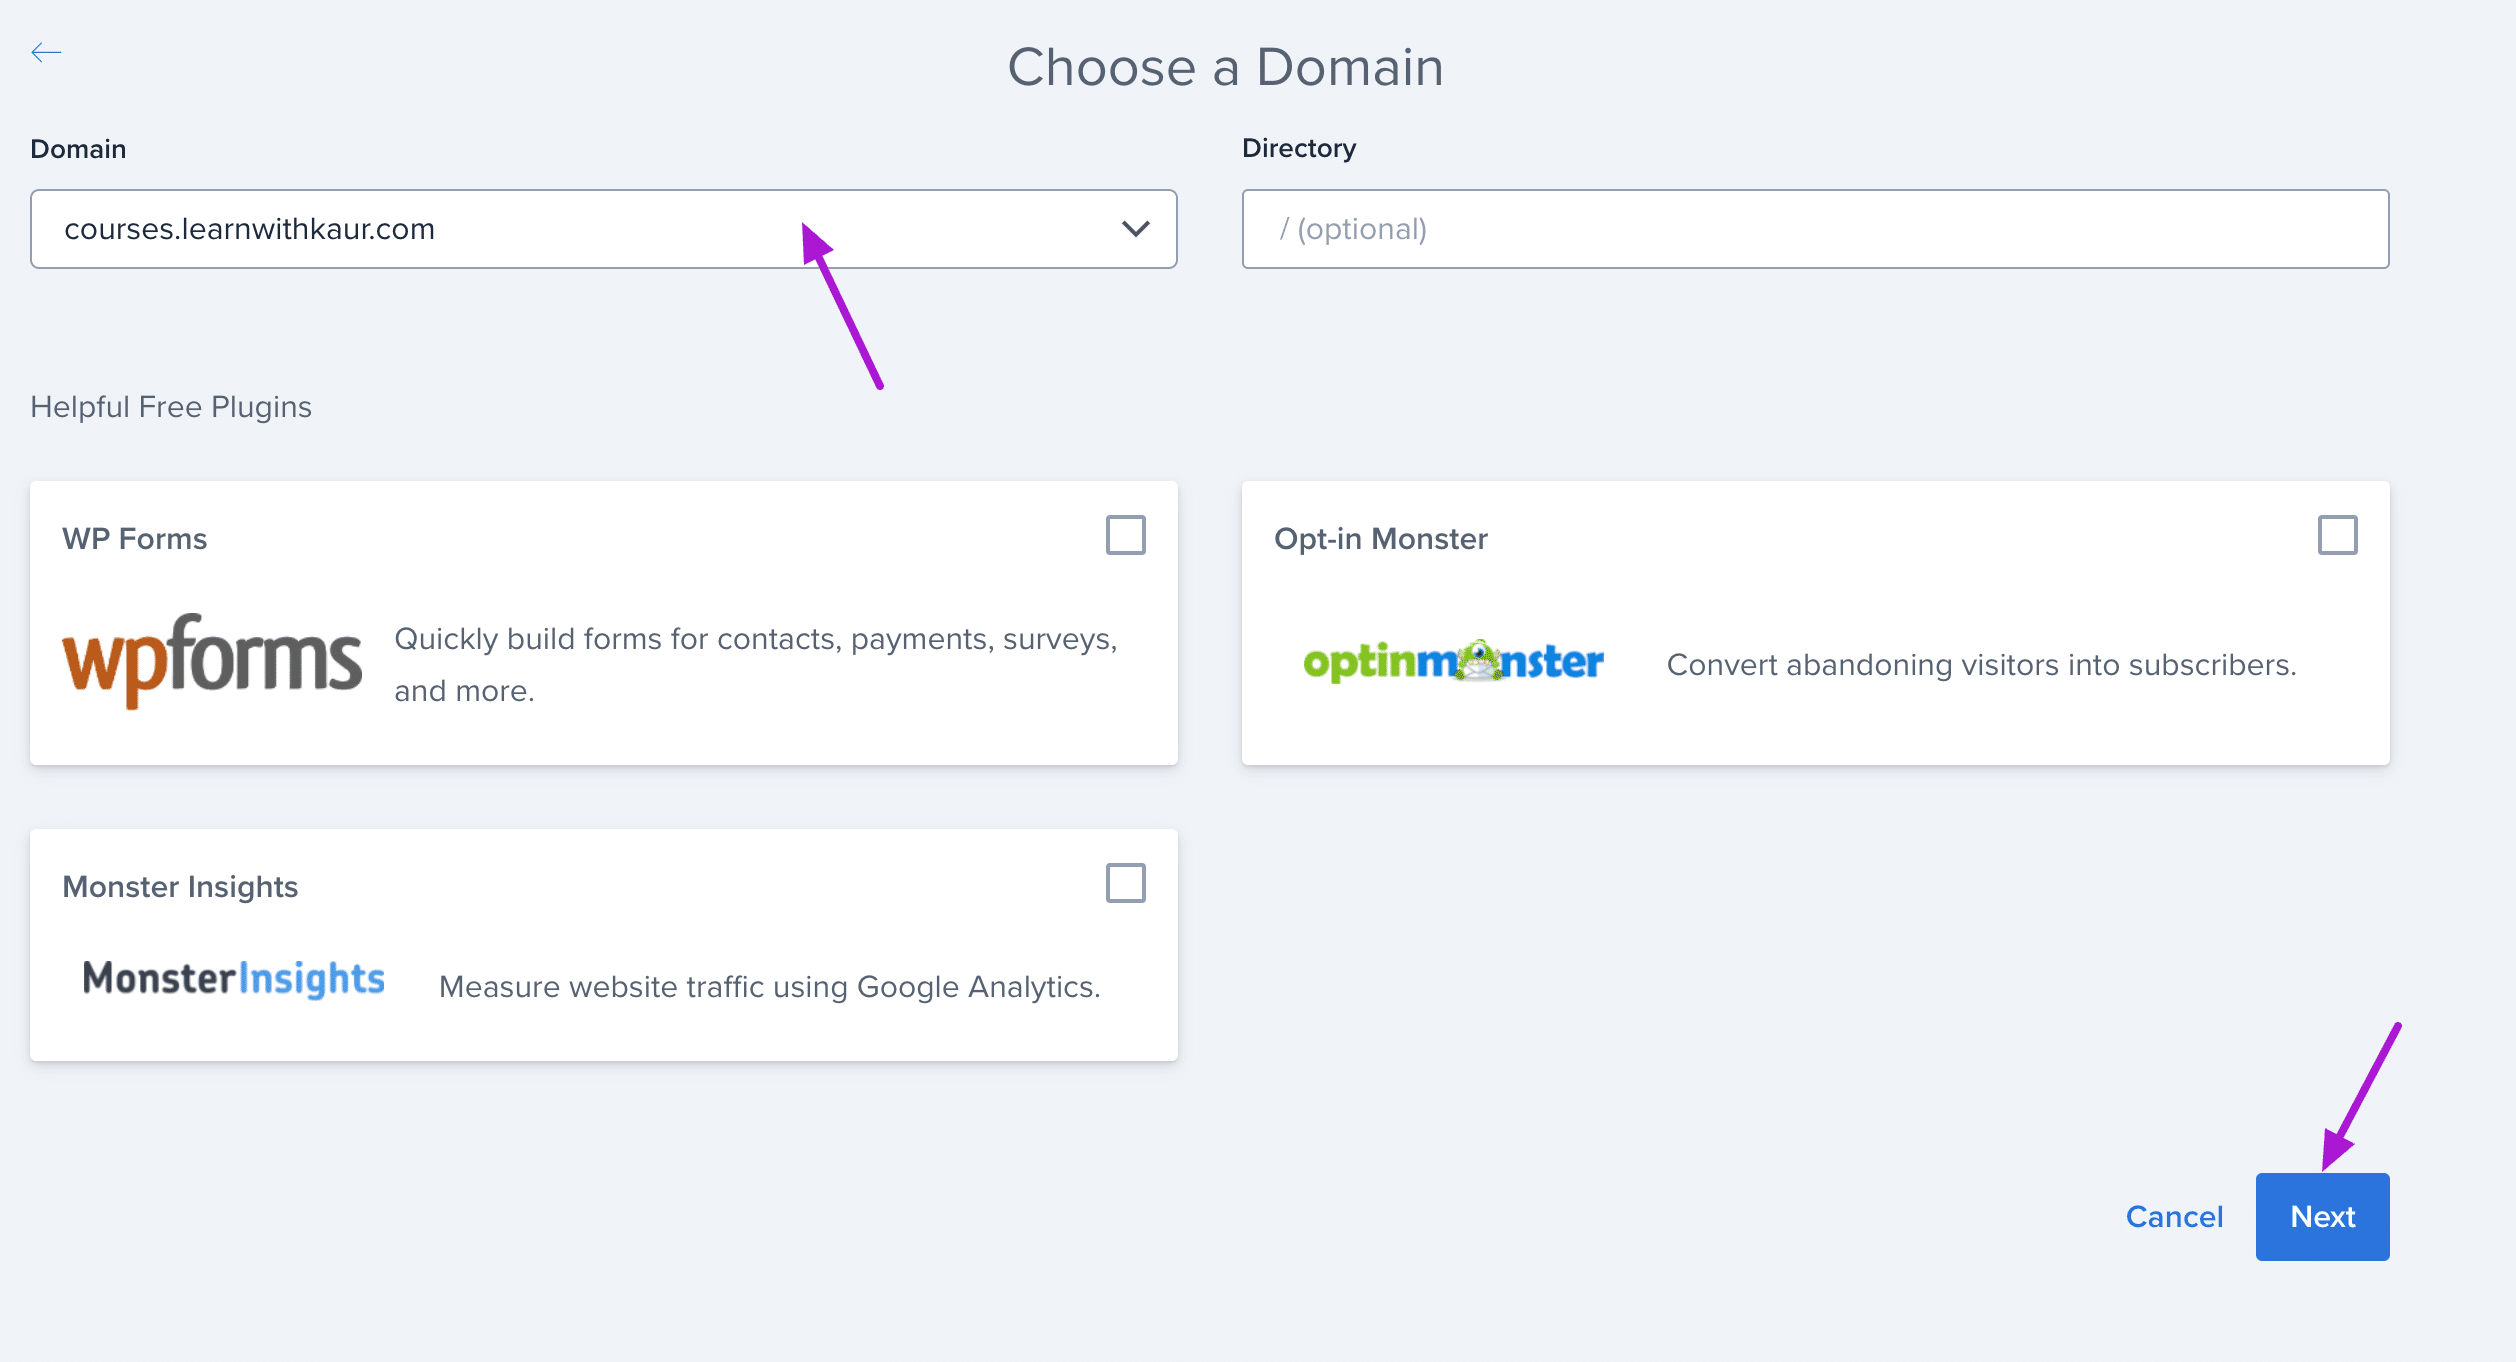Click the back arrow icon
2516x1362 pixels.
(46, 53)
